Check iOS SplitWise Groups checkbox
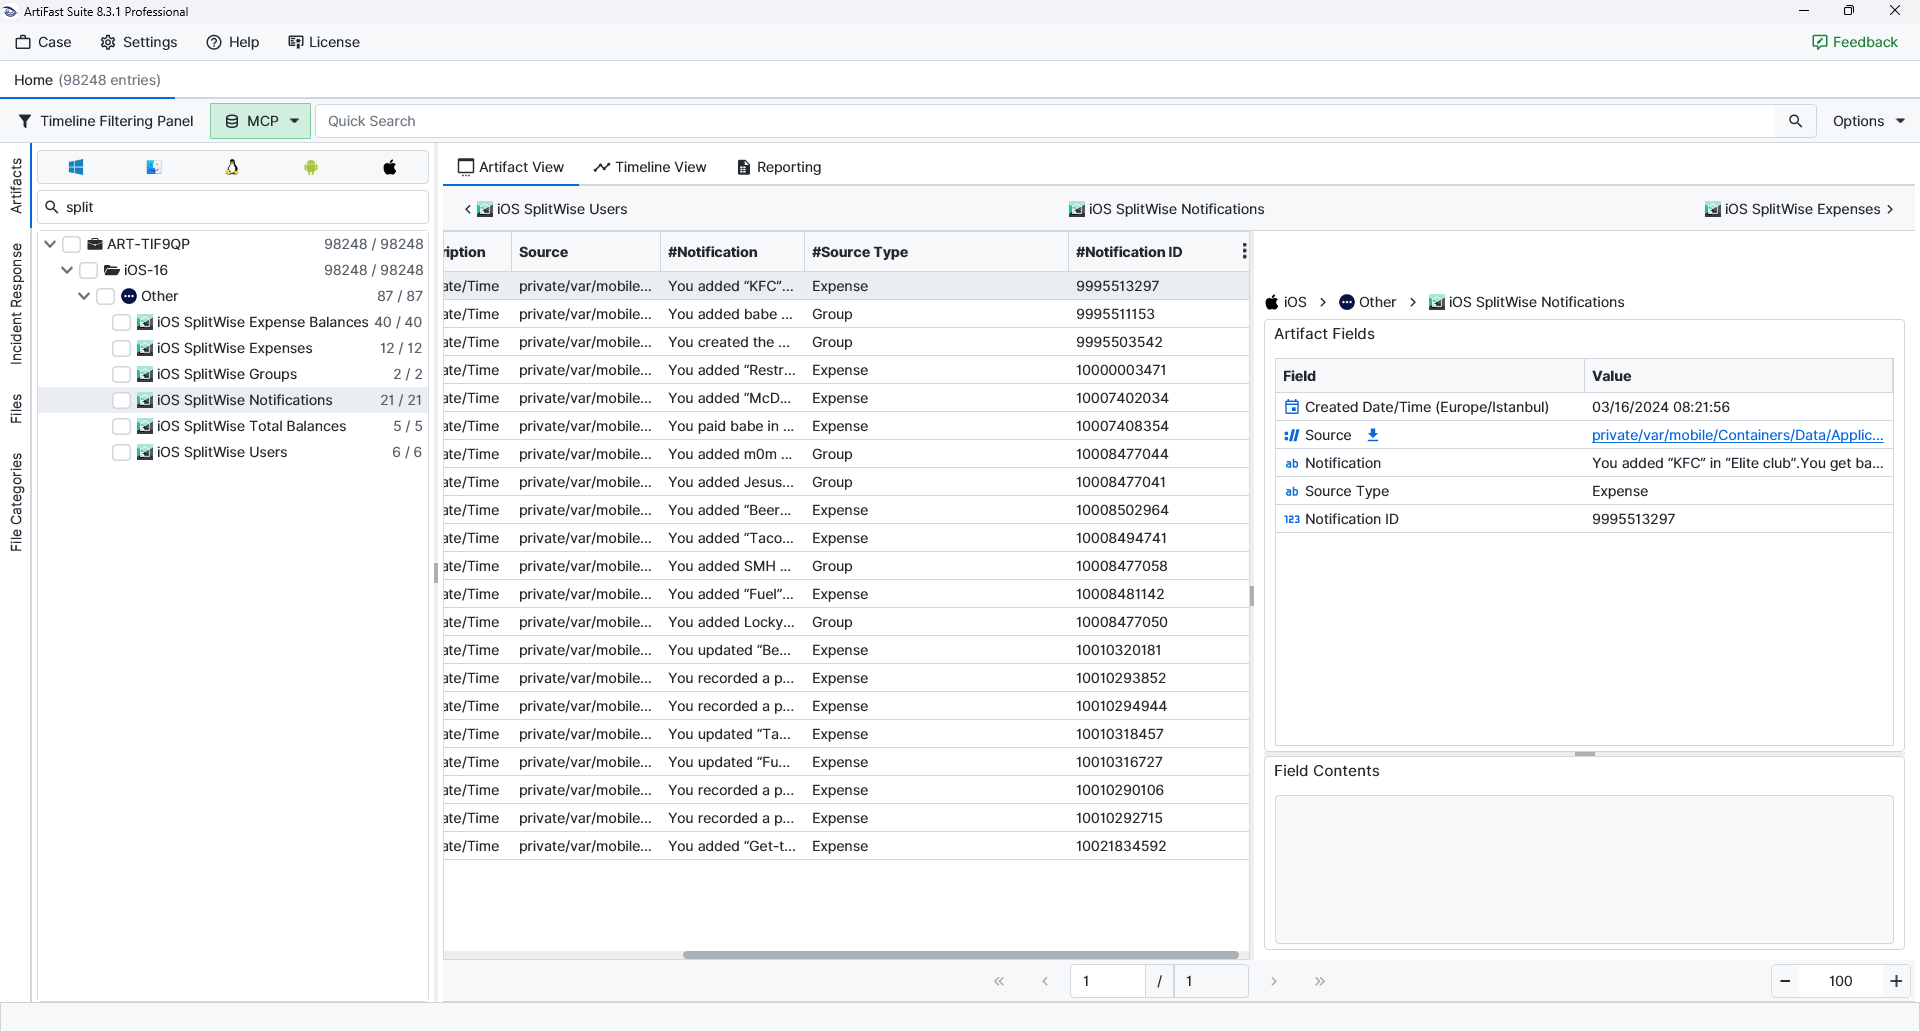1920x1032 pixels. [x=121, y=374]
